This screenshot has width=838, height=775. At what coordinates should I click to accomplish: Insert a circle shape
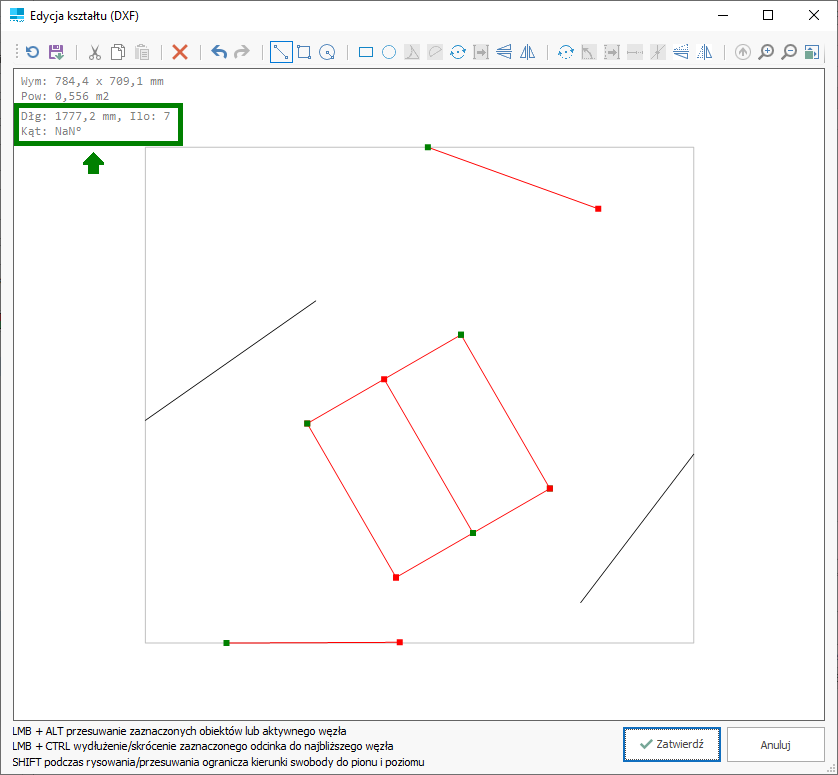[389, 52]
